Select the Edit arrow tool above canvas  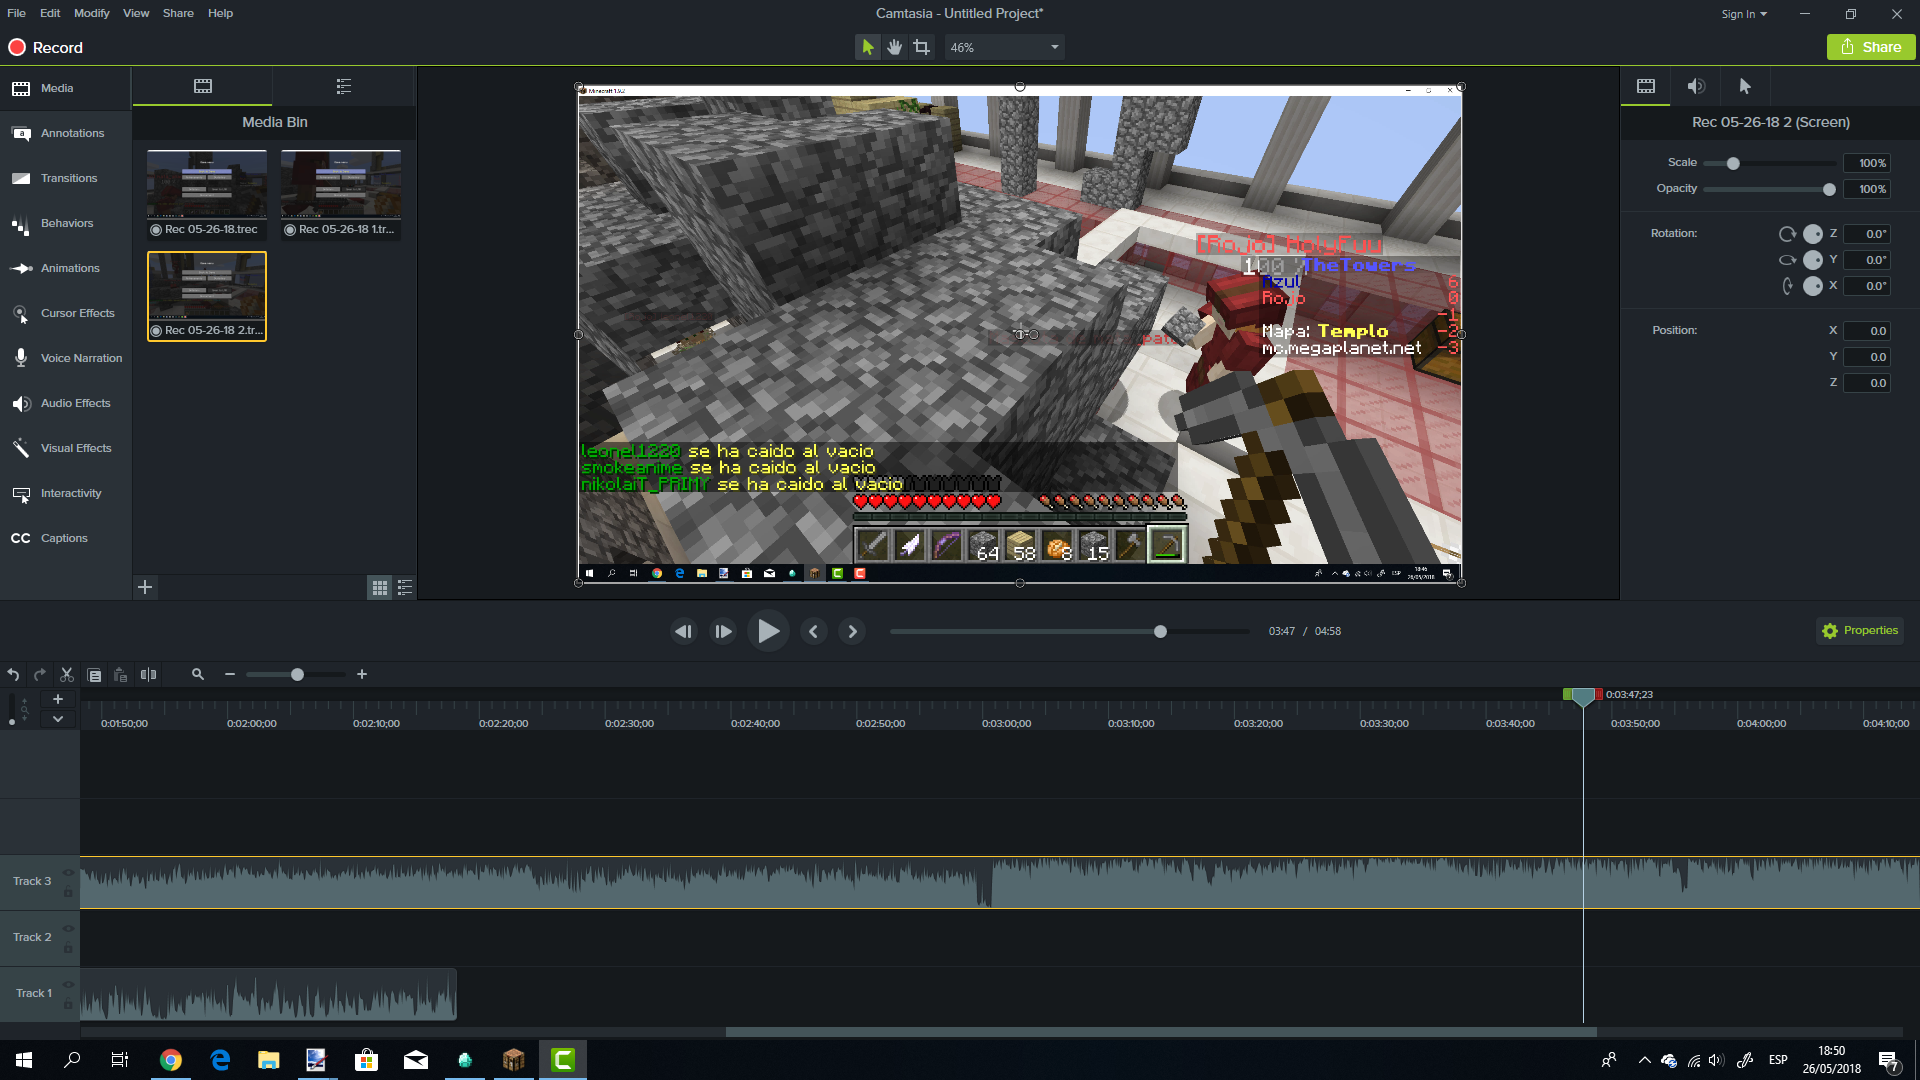pos(867,47)
